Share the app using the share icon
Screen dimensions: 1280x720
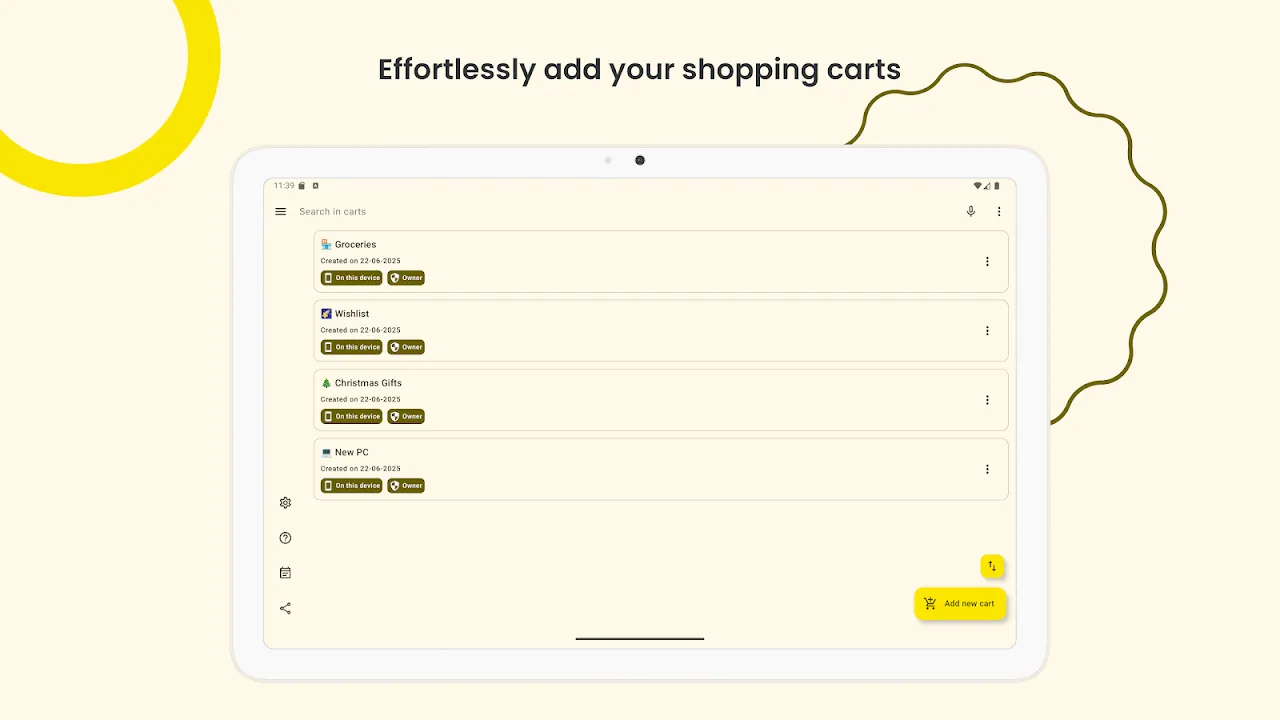coord(285,608)
